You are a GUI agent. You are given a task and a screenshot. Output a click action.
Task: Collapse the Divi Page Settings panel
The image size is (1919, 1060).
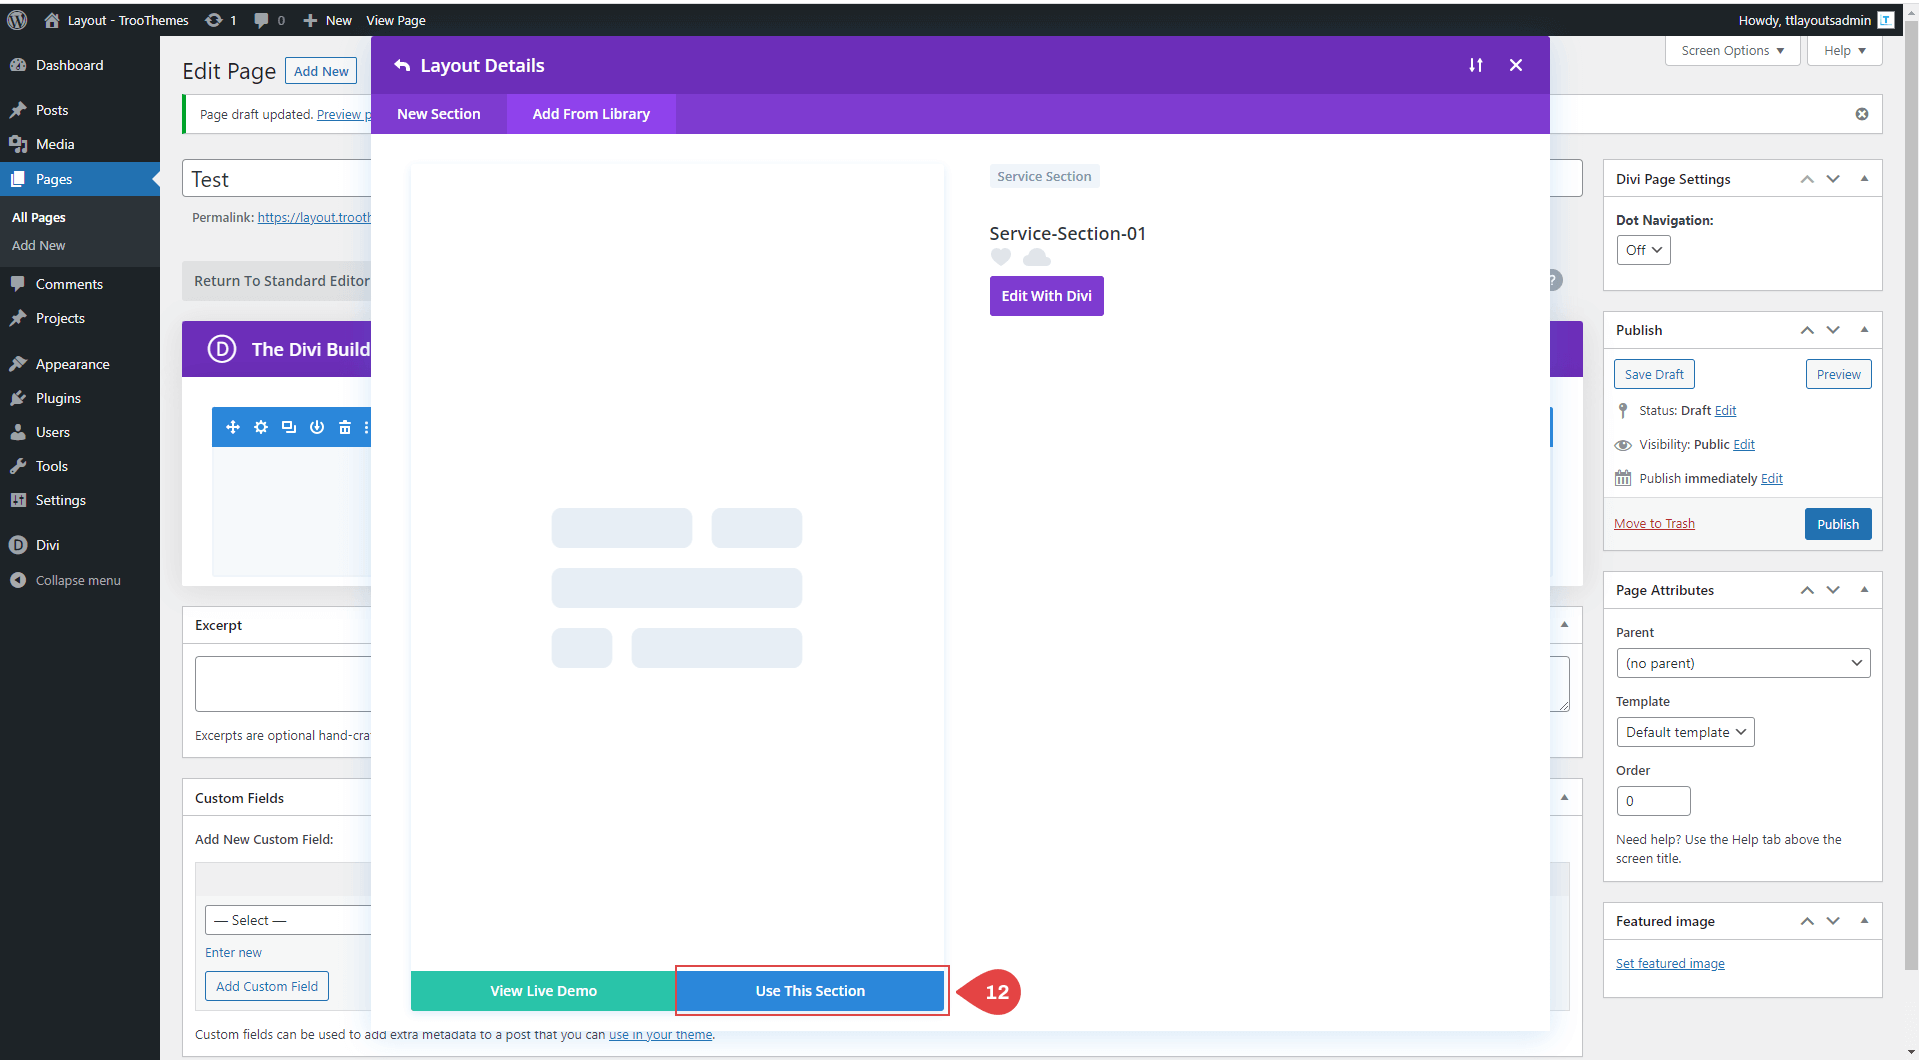(1864, 179)
